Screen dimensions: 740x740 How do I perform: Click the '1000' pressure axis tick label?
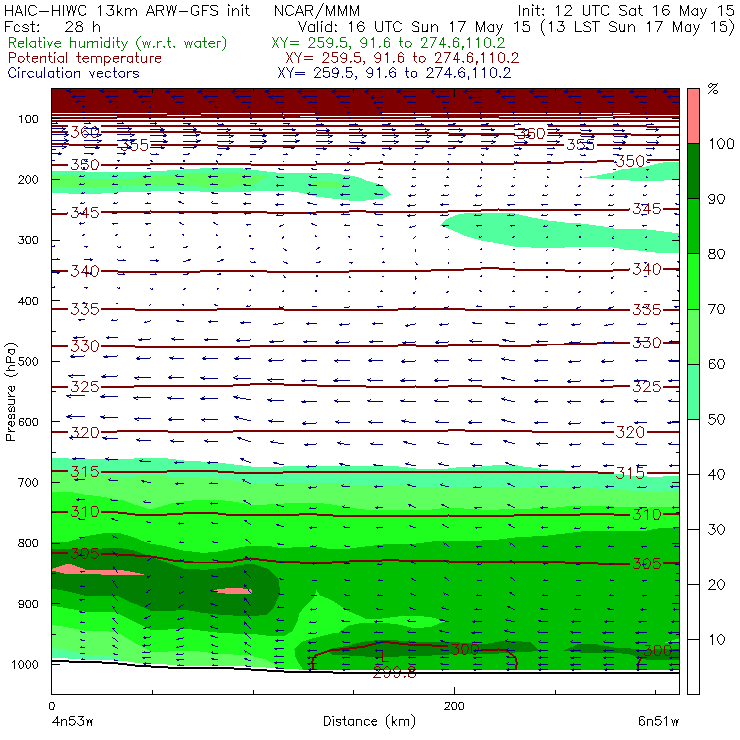[x=25, y=664]
